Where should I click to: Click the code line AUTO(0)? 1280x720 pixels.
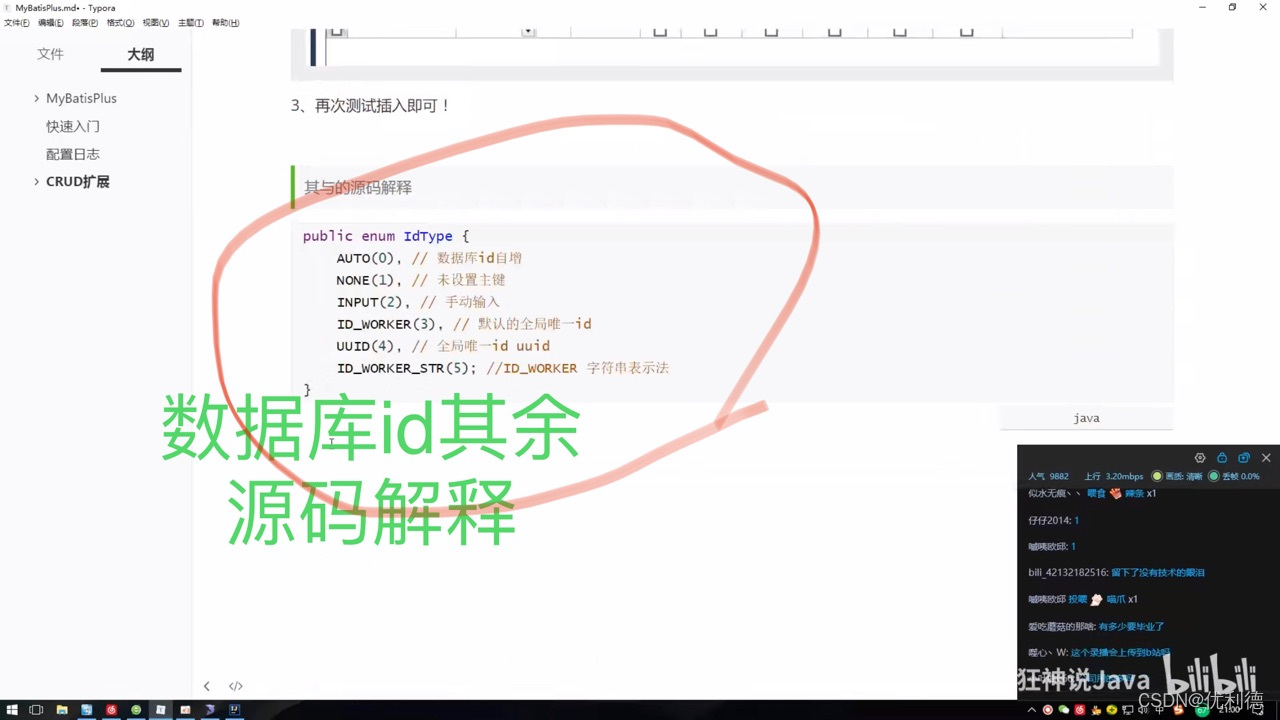[429, 258]
